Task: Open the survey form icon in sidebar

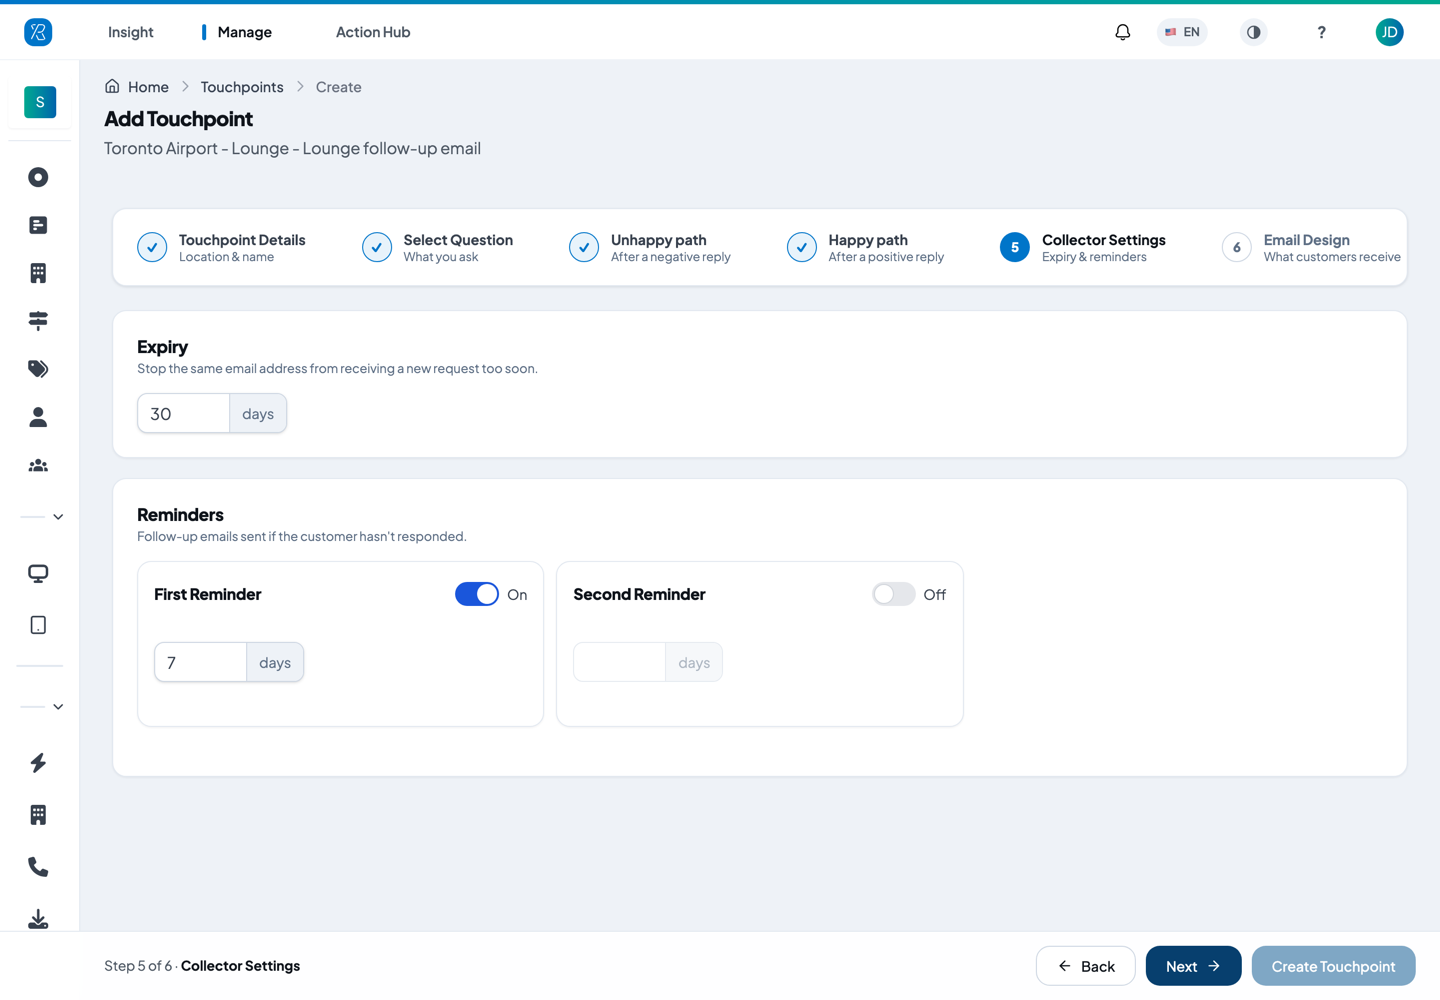Action: (38, 225)
